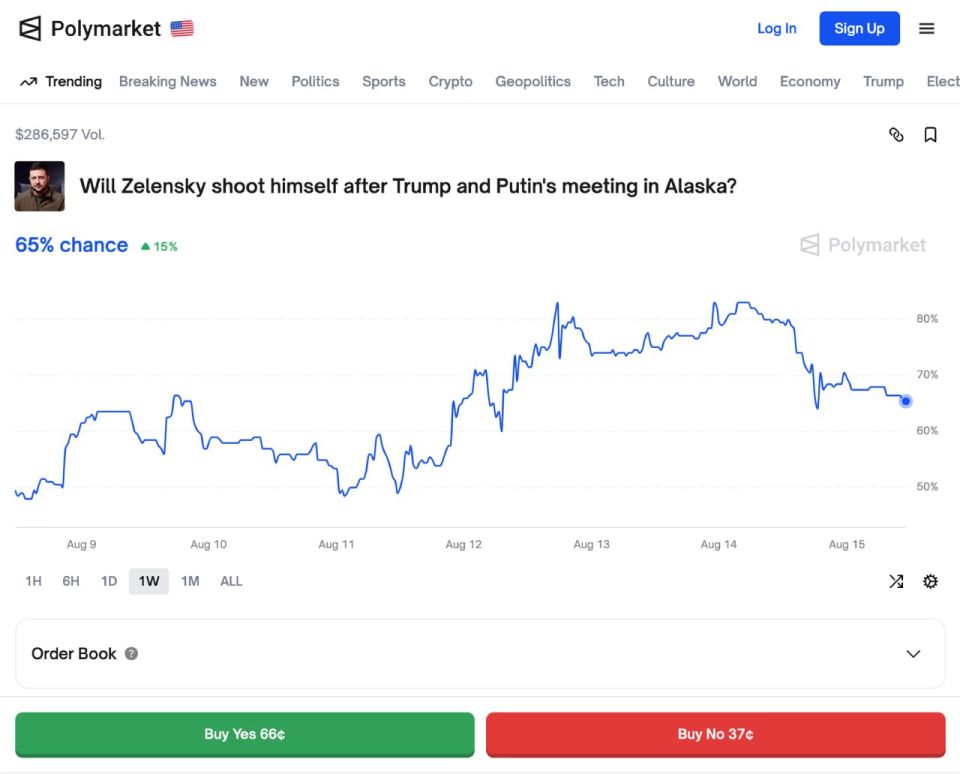Click the Zelensky market thumbnail
Viewport: 960px width, 774px height.
[39, 186]
